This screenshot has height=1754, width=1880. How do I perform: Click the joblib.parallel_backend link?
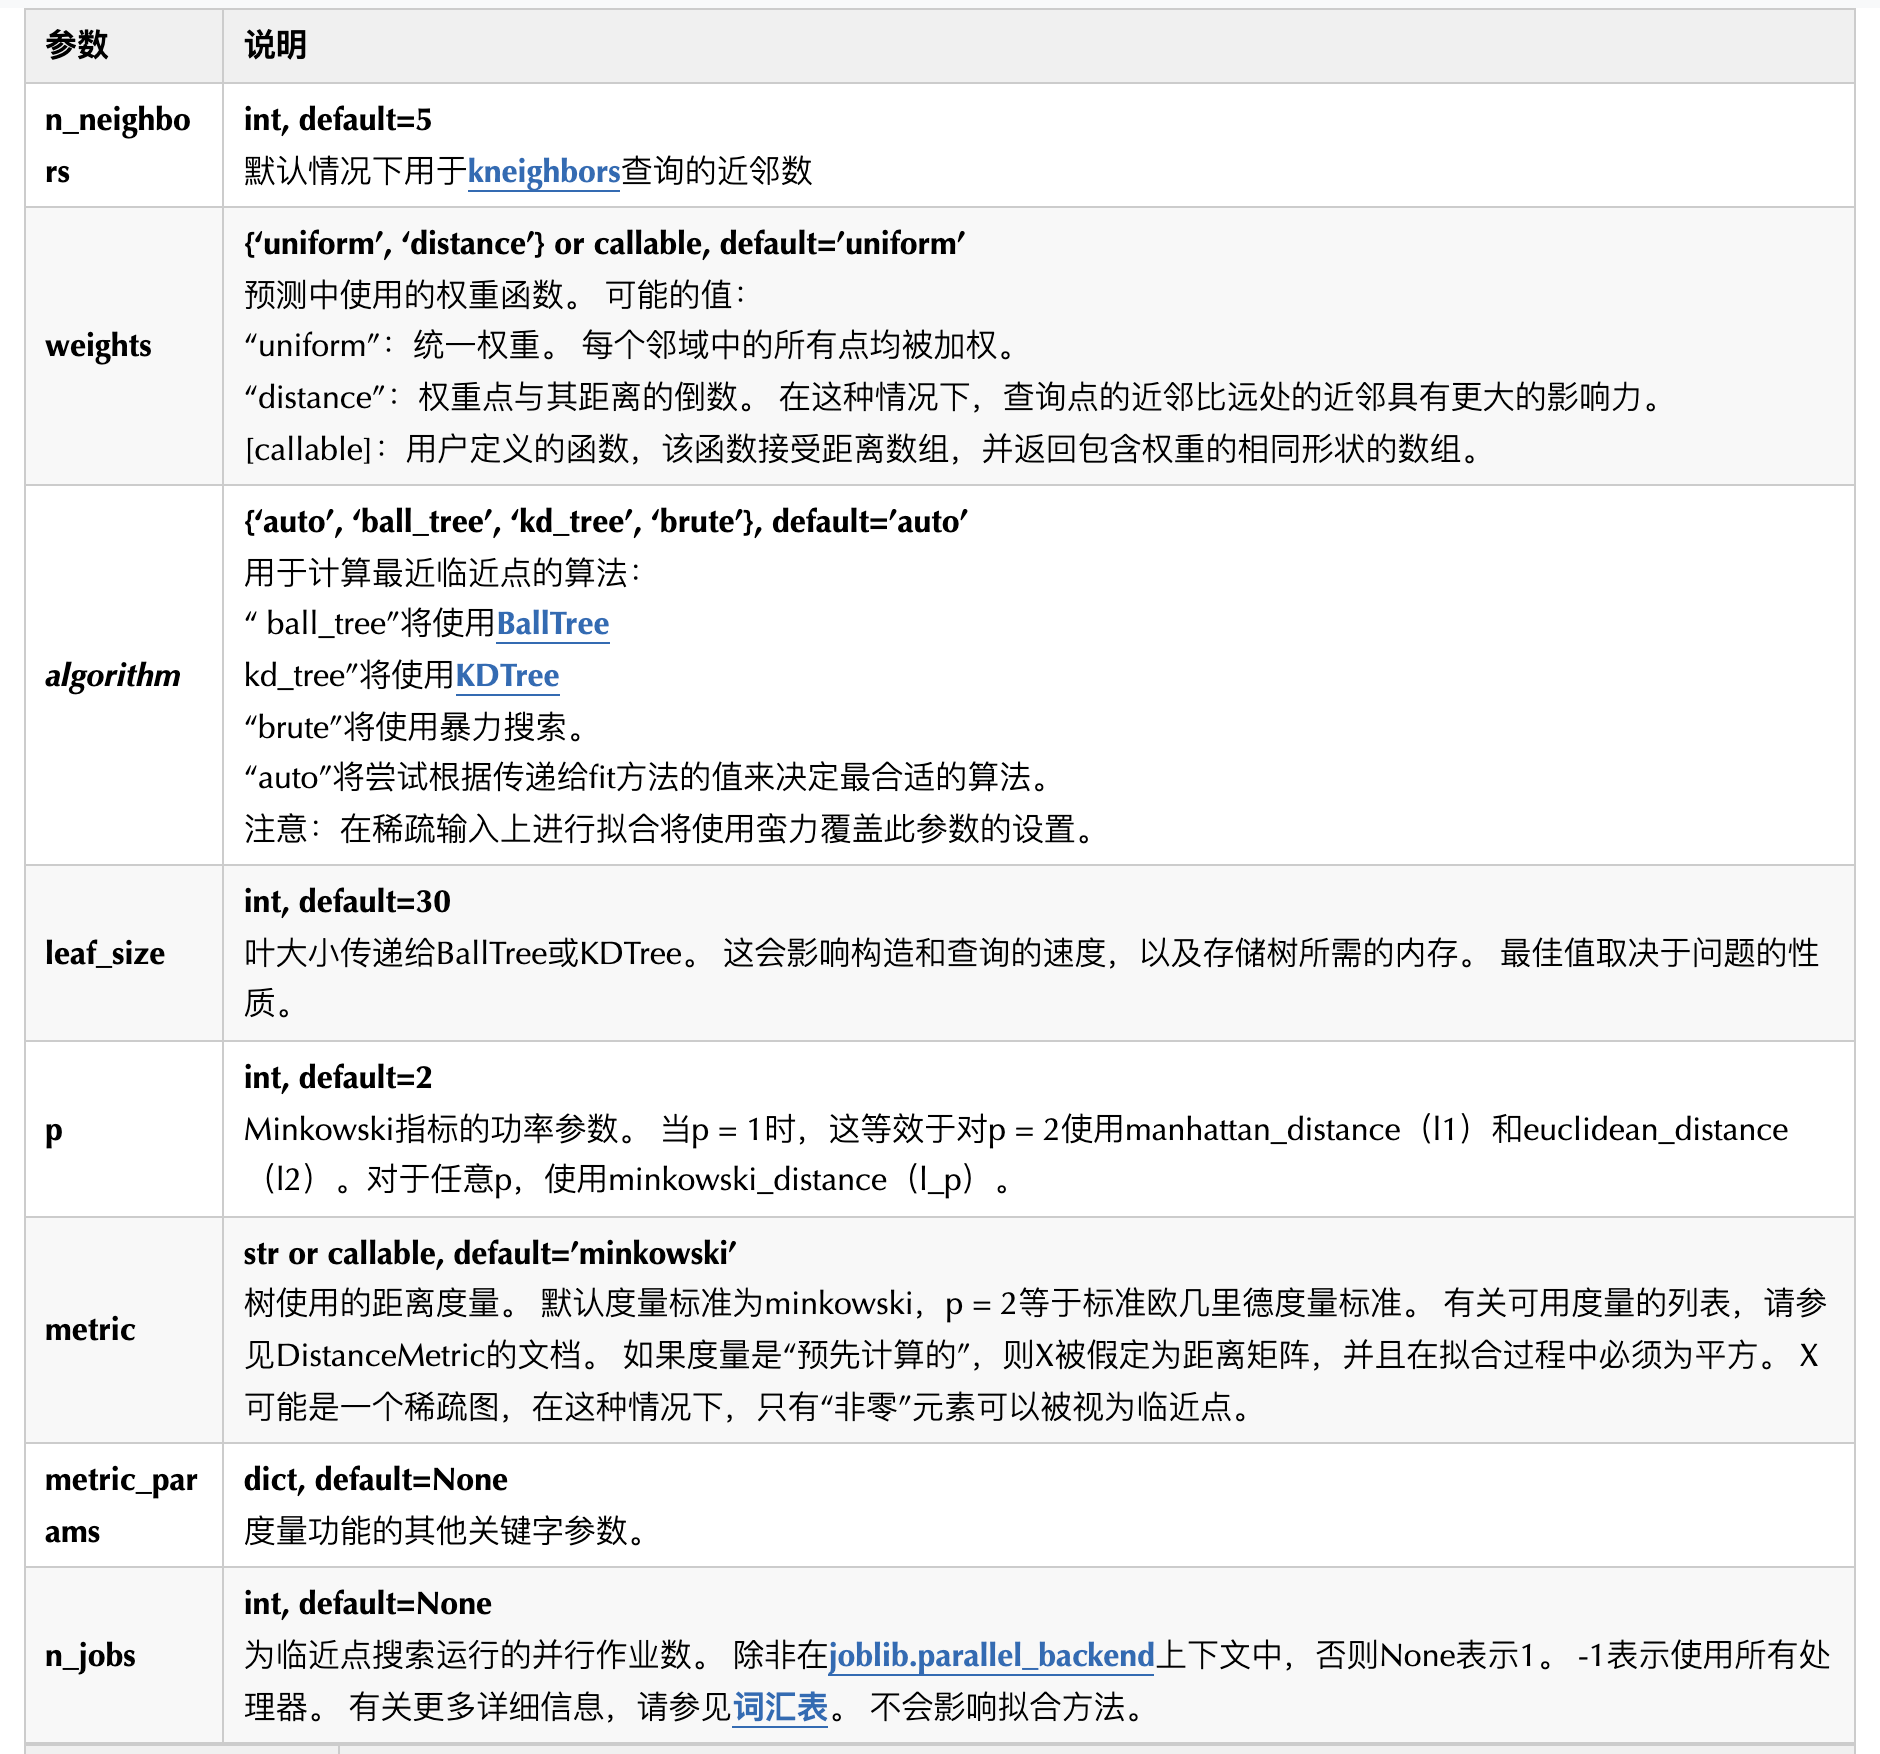991,1655
